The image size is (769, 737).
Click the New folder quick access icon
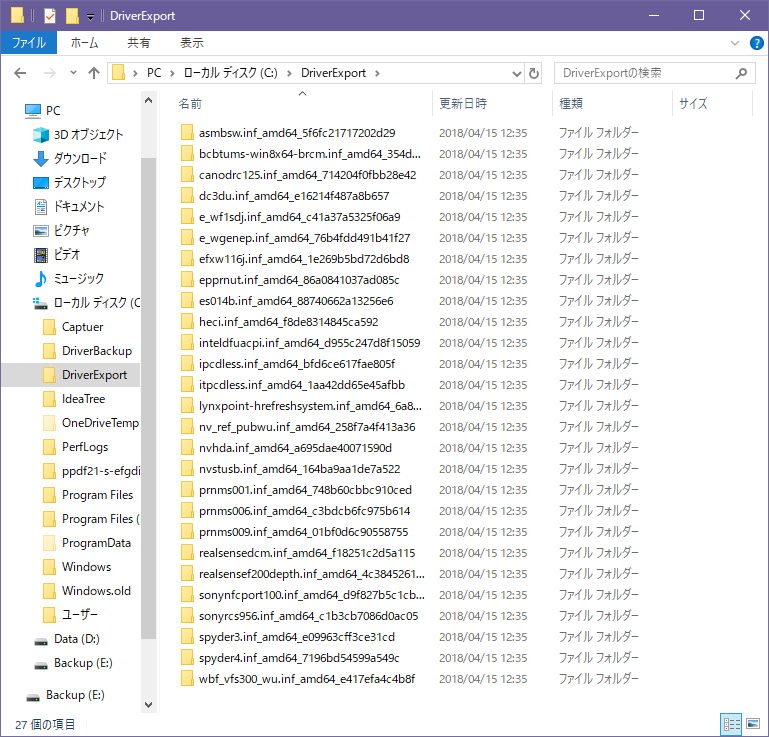(72, 16)
